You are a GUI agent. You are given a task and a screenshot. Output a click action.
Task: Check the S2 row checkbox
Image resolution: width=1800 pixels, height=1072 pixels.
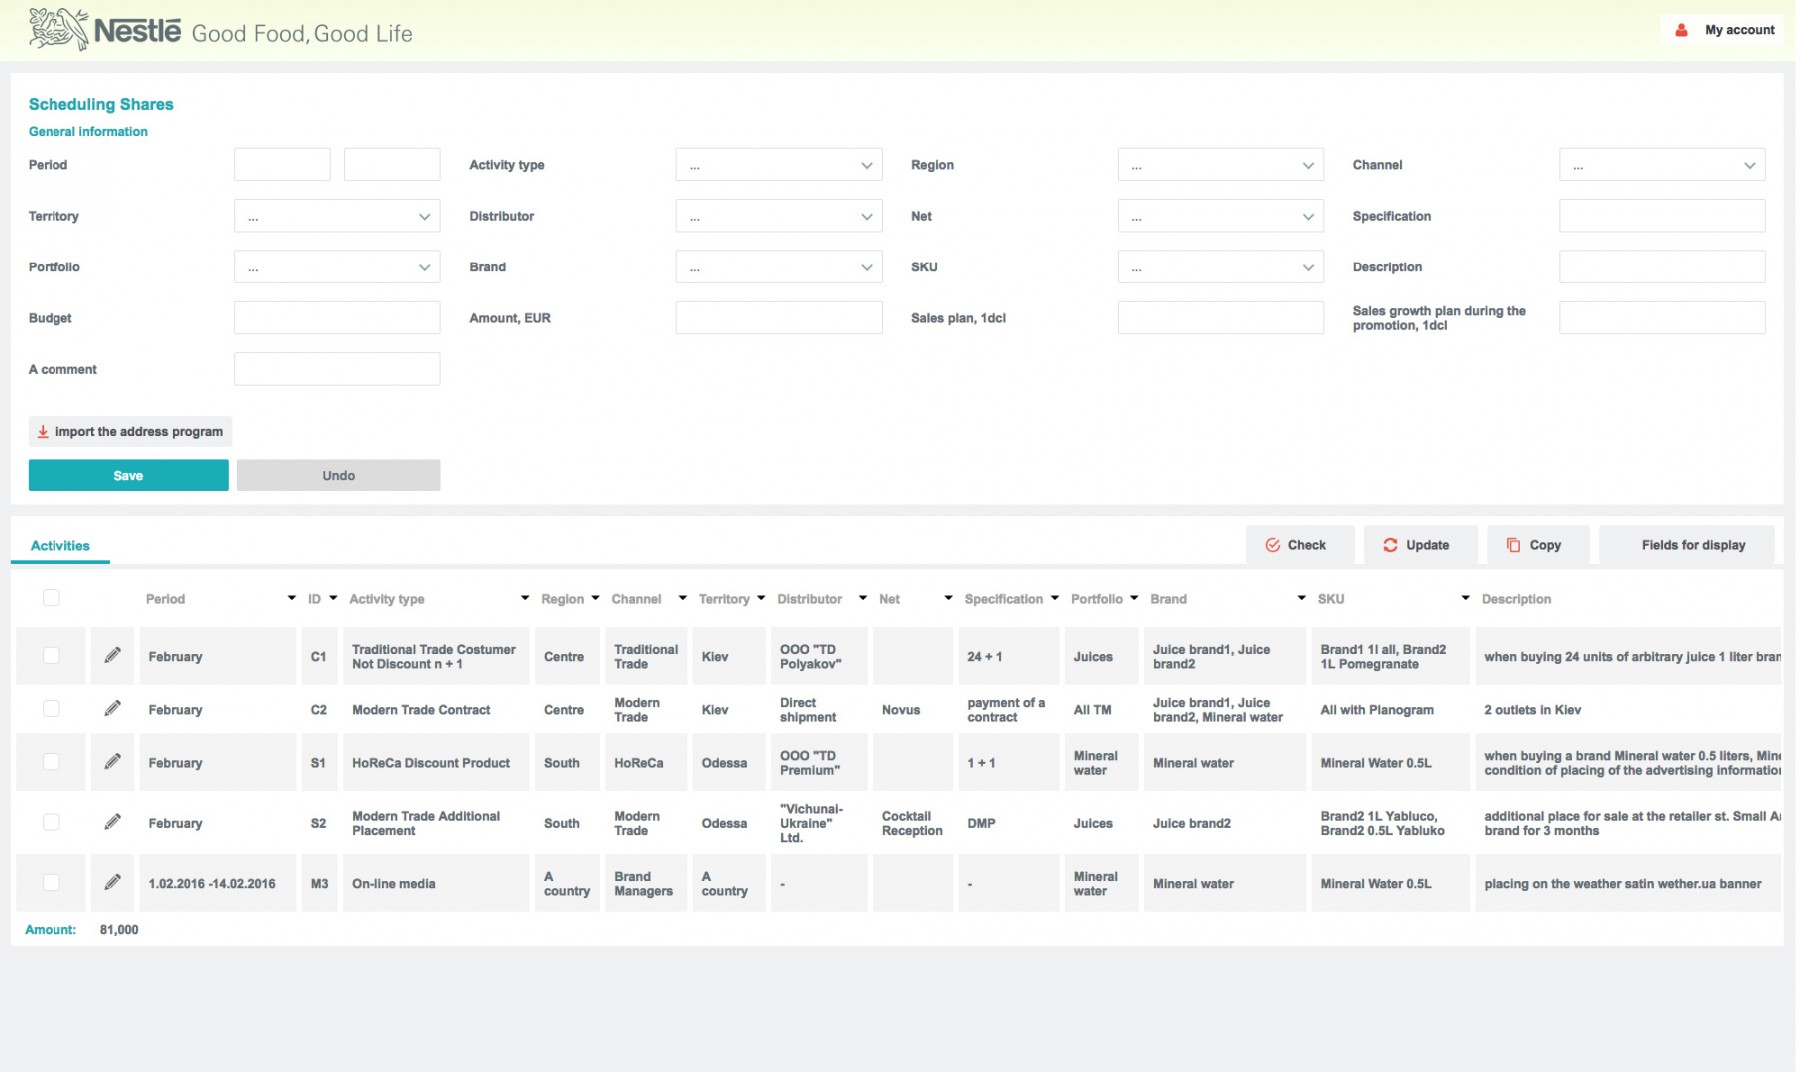point(51,822)
